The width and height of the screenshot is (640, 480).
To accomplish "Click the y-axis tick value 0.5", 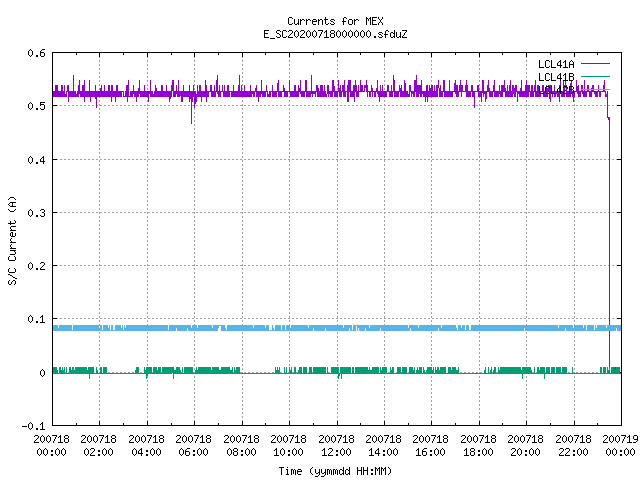I will click(36, 106).
